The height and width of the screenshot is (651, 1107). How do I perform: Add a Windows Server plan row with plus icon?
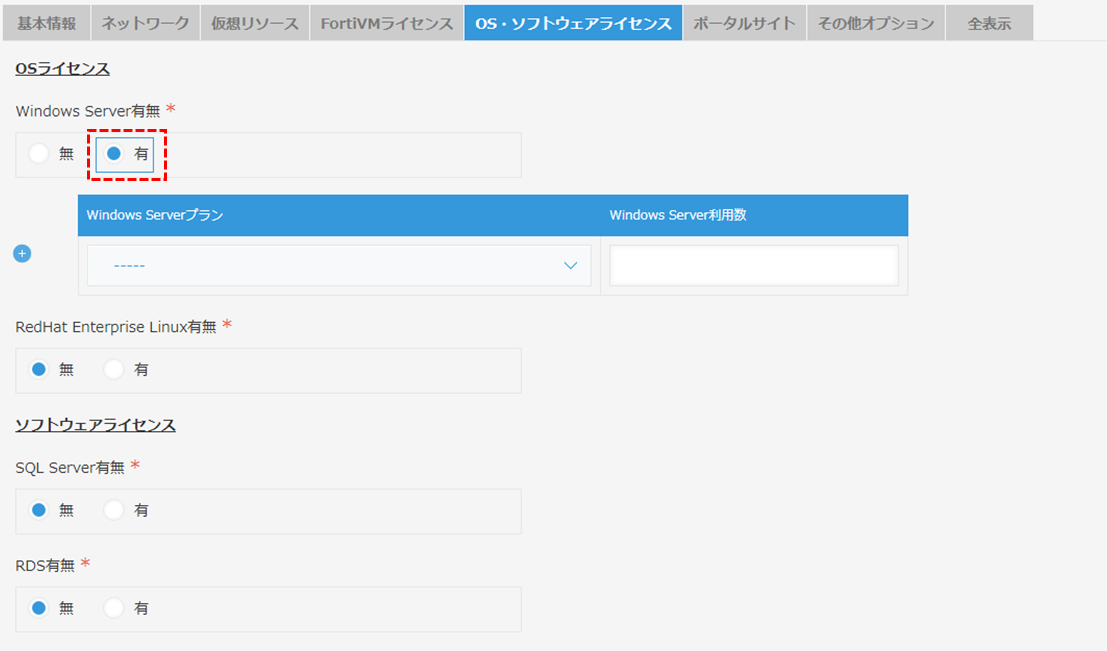point(22,253)
